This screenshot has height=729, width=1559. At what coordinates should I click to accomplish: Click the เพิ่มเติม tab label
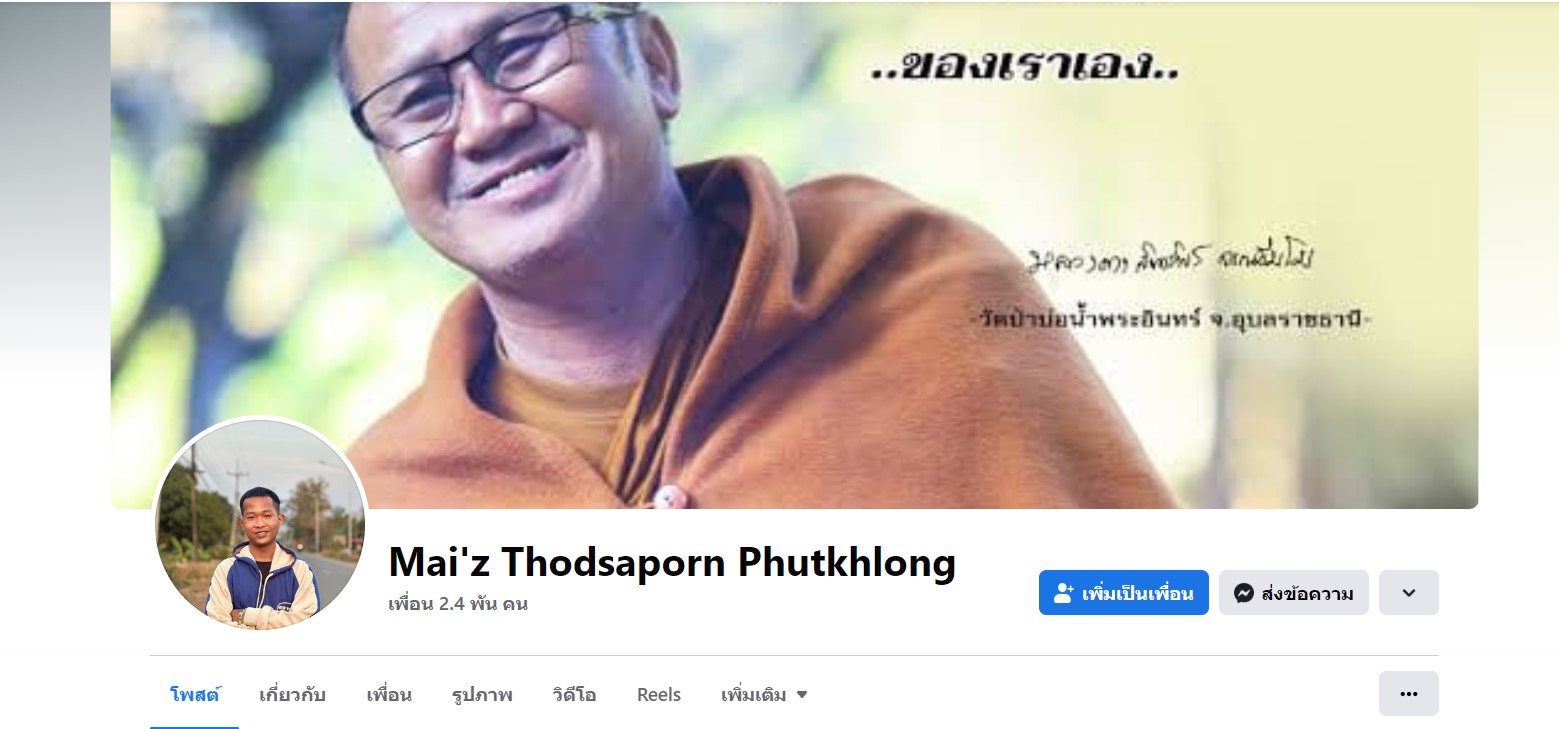(x=753, y=695)
